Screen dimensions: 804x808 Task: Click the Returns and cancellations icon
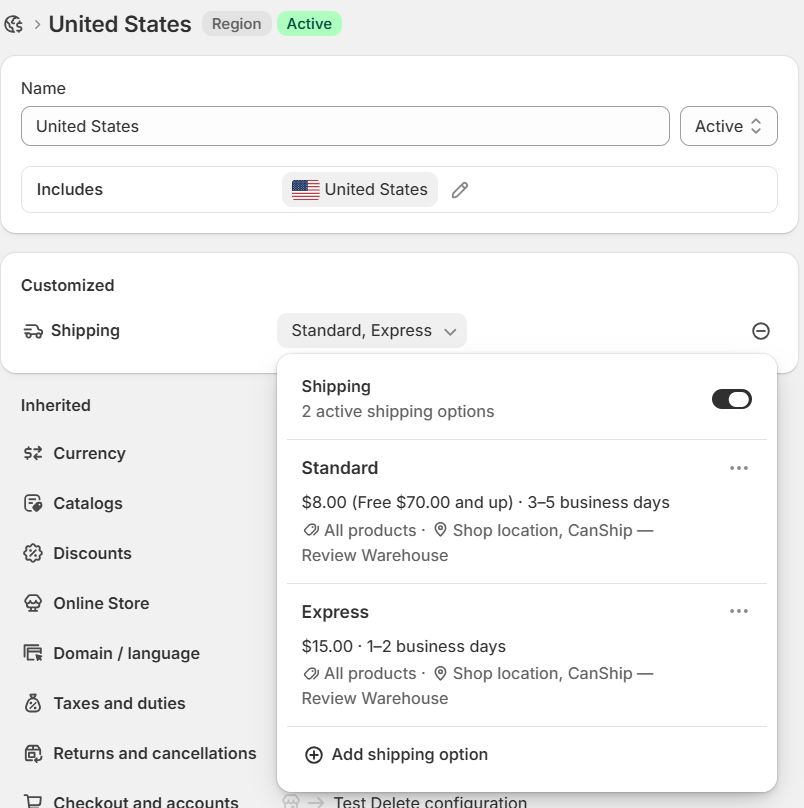coord(33,753)
